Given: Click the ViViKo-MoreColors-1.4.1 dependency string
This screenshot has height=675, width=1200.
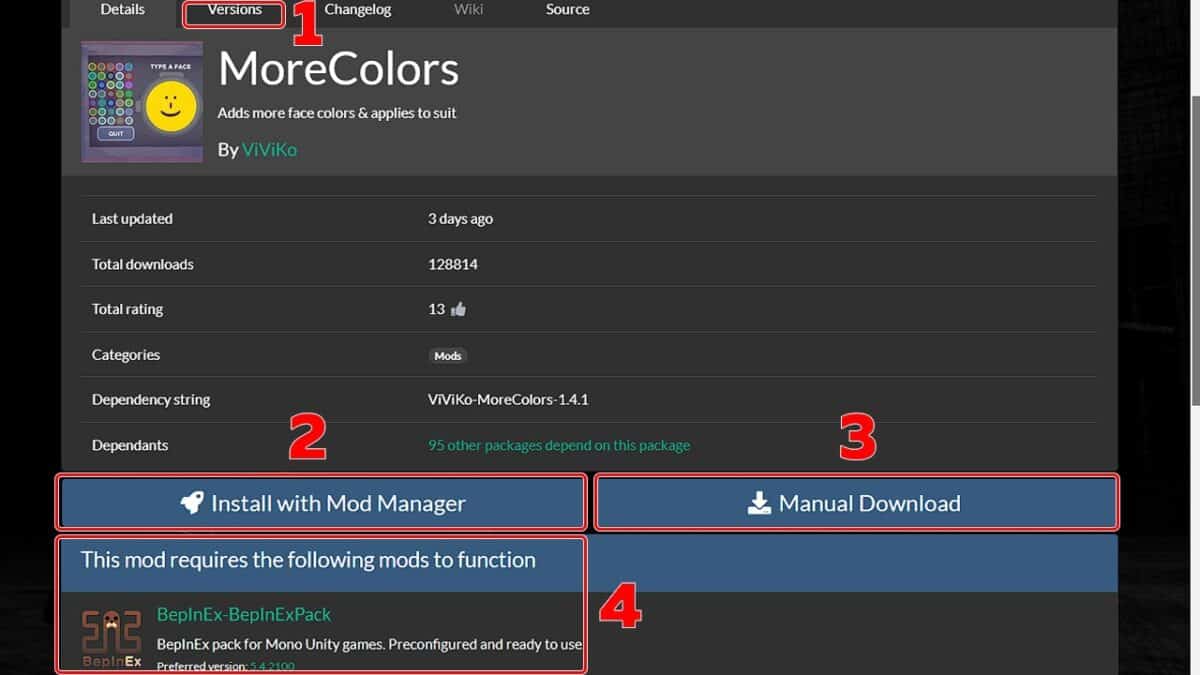Looking at the screenshot, I should (x=508, y=400).
